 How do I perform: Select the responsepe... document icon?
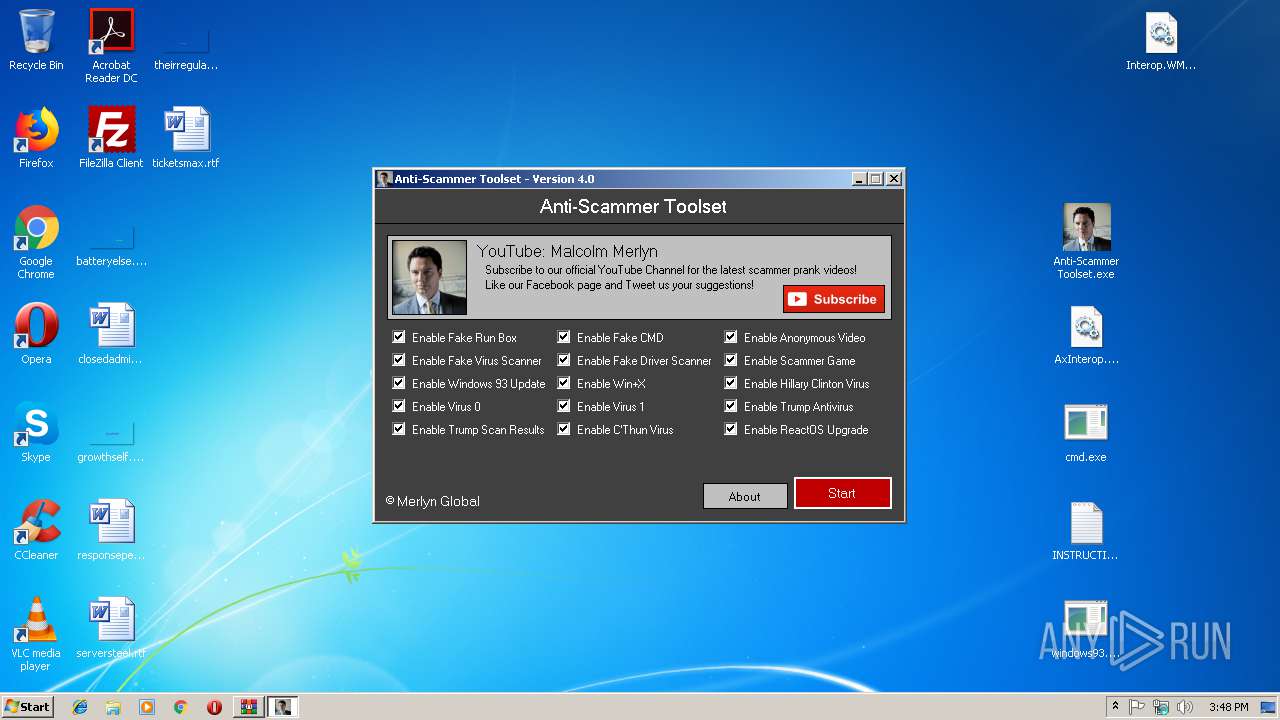tap(111, 530)
